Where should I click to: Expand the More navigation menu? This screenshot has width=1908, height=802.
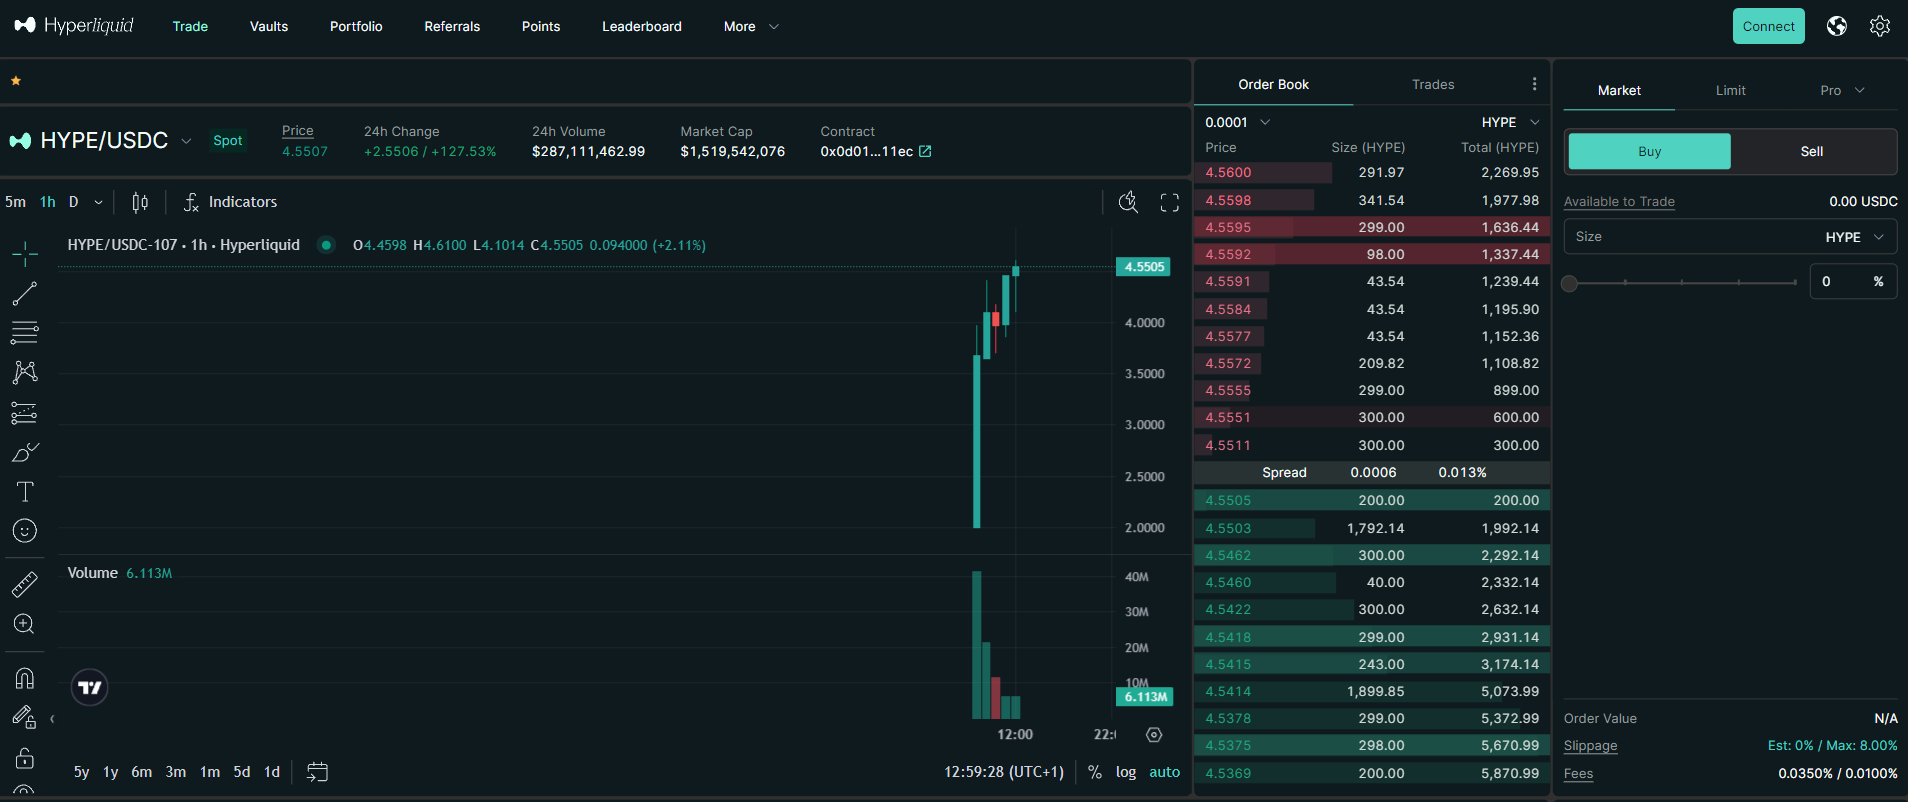(751, 26)
